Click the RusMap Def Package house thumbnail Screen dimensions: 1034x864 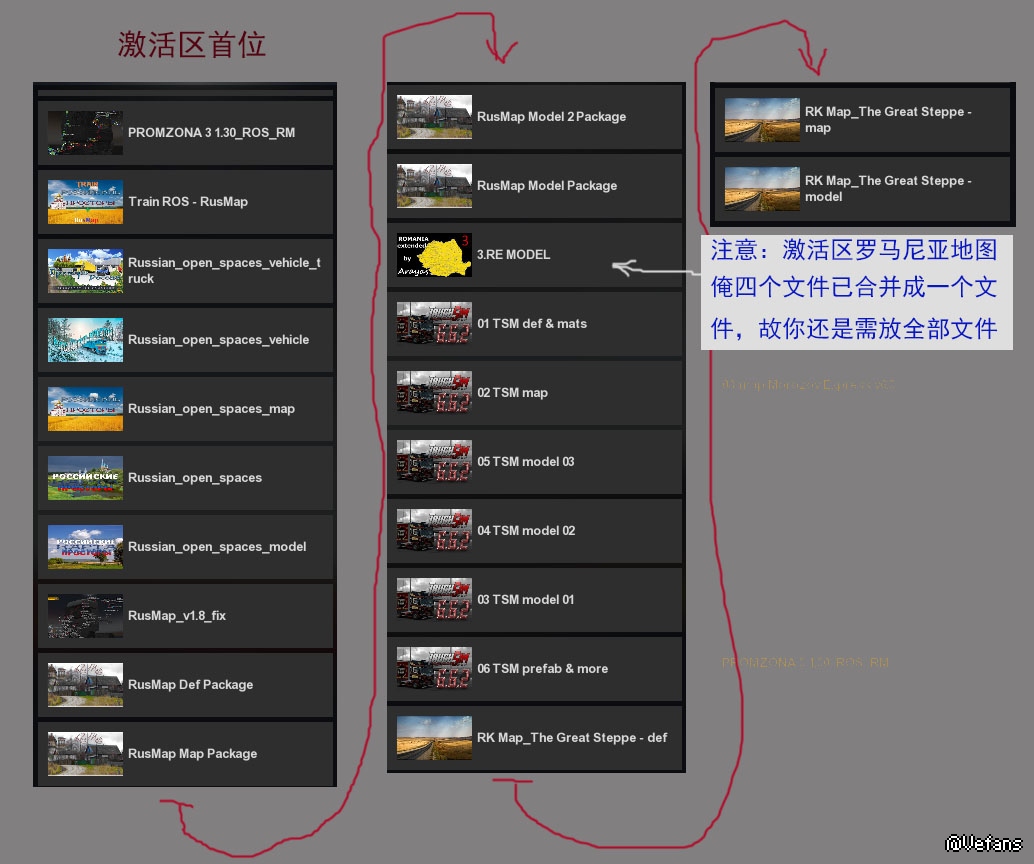coord(85,685)
